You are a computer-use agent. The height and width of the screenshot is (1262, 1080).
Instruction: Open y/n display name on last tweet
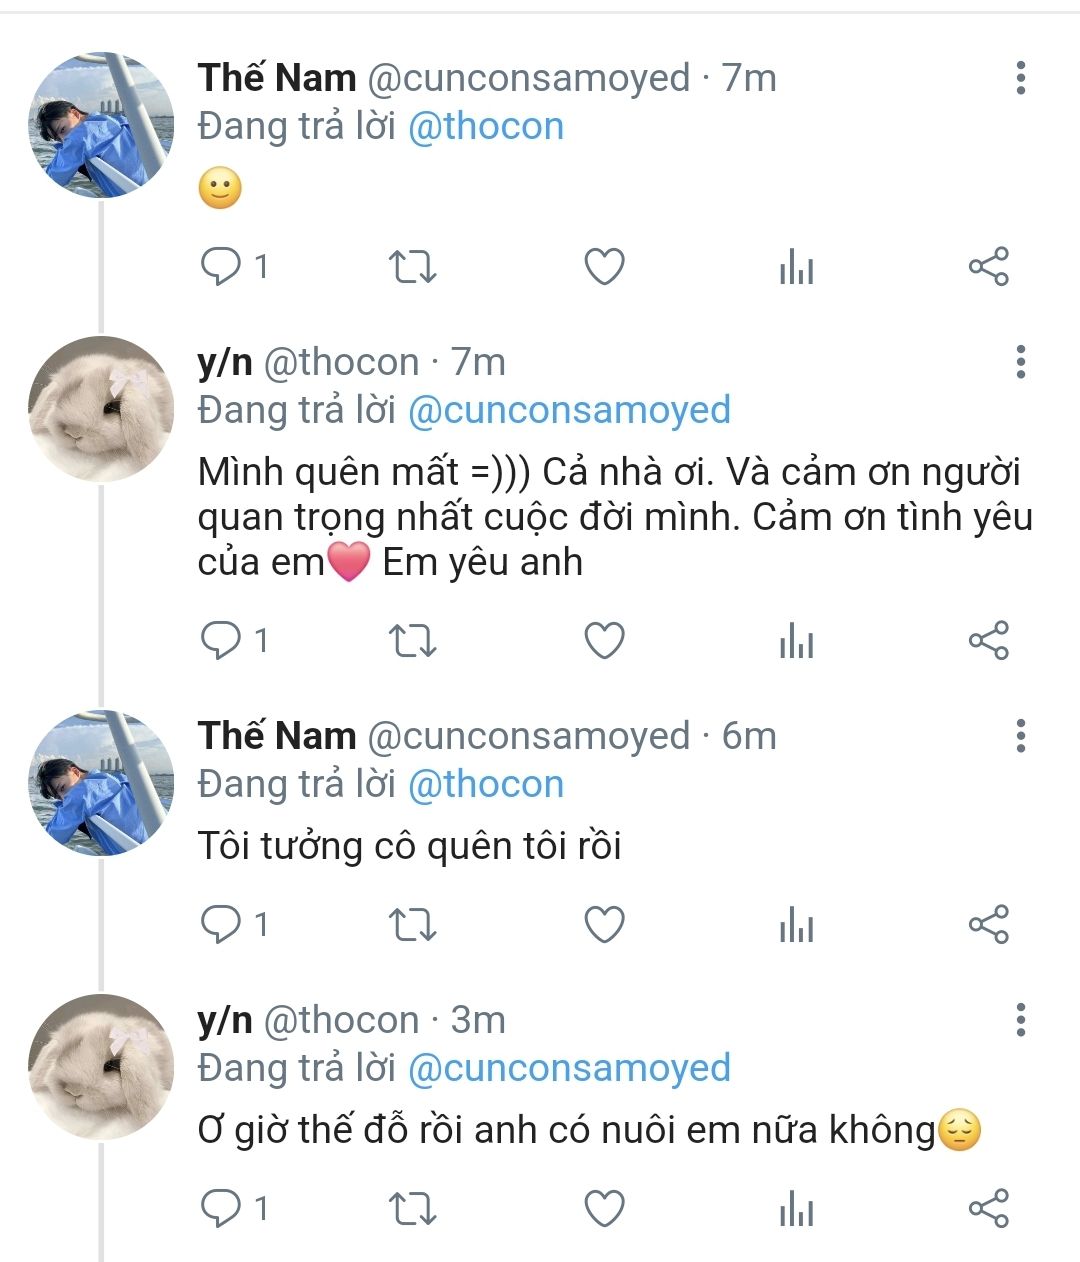225,1020
